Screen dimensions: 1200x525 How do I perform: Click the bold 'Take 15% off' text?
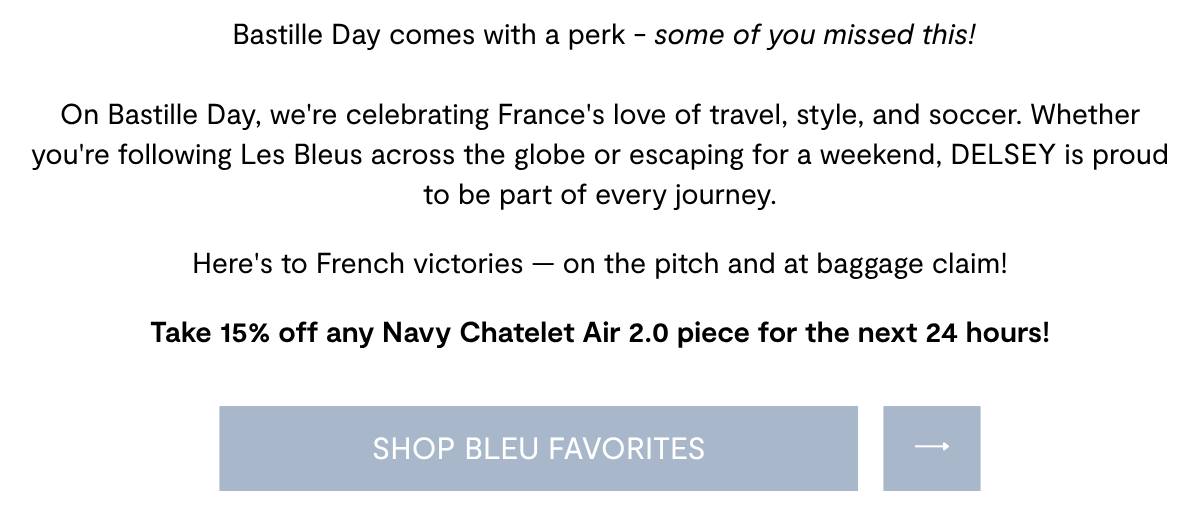tap(234, 332)
